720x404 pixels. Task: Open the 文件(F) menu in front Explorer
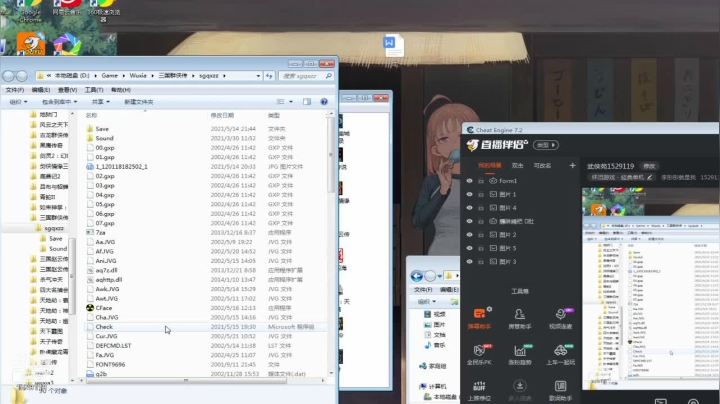point(15,90)
